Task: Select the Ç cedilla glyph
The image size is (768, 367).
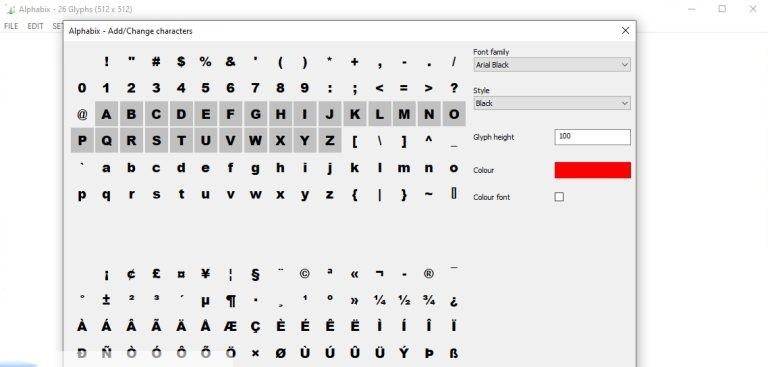Action: point(255,326)
